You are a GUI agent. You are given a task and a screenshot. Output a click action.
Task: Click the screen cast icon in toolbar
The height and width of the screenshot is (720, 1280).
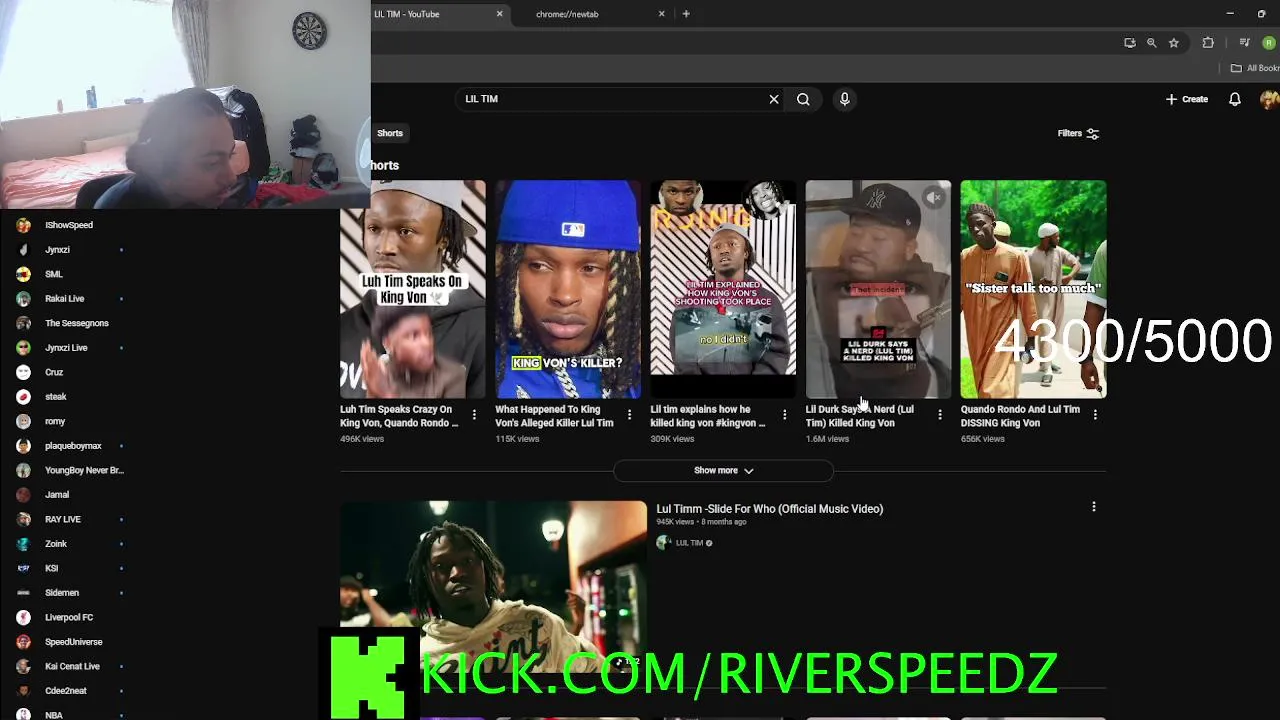(1130, 43)
